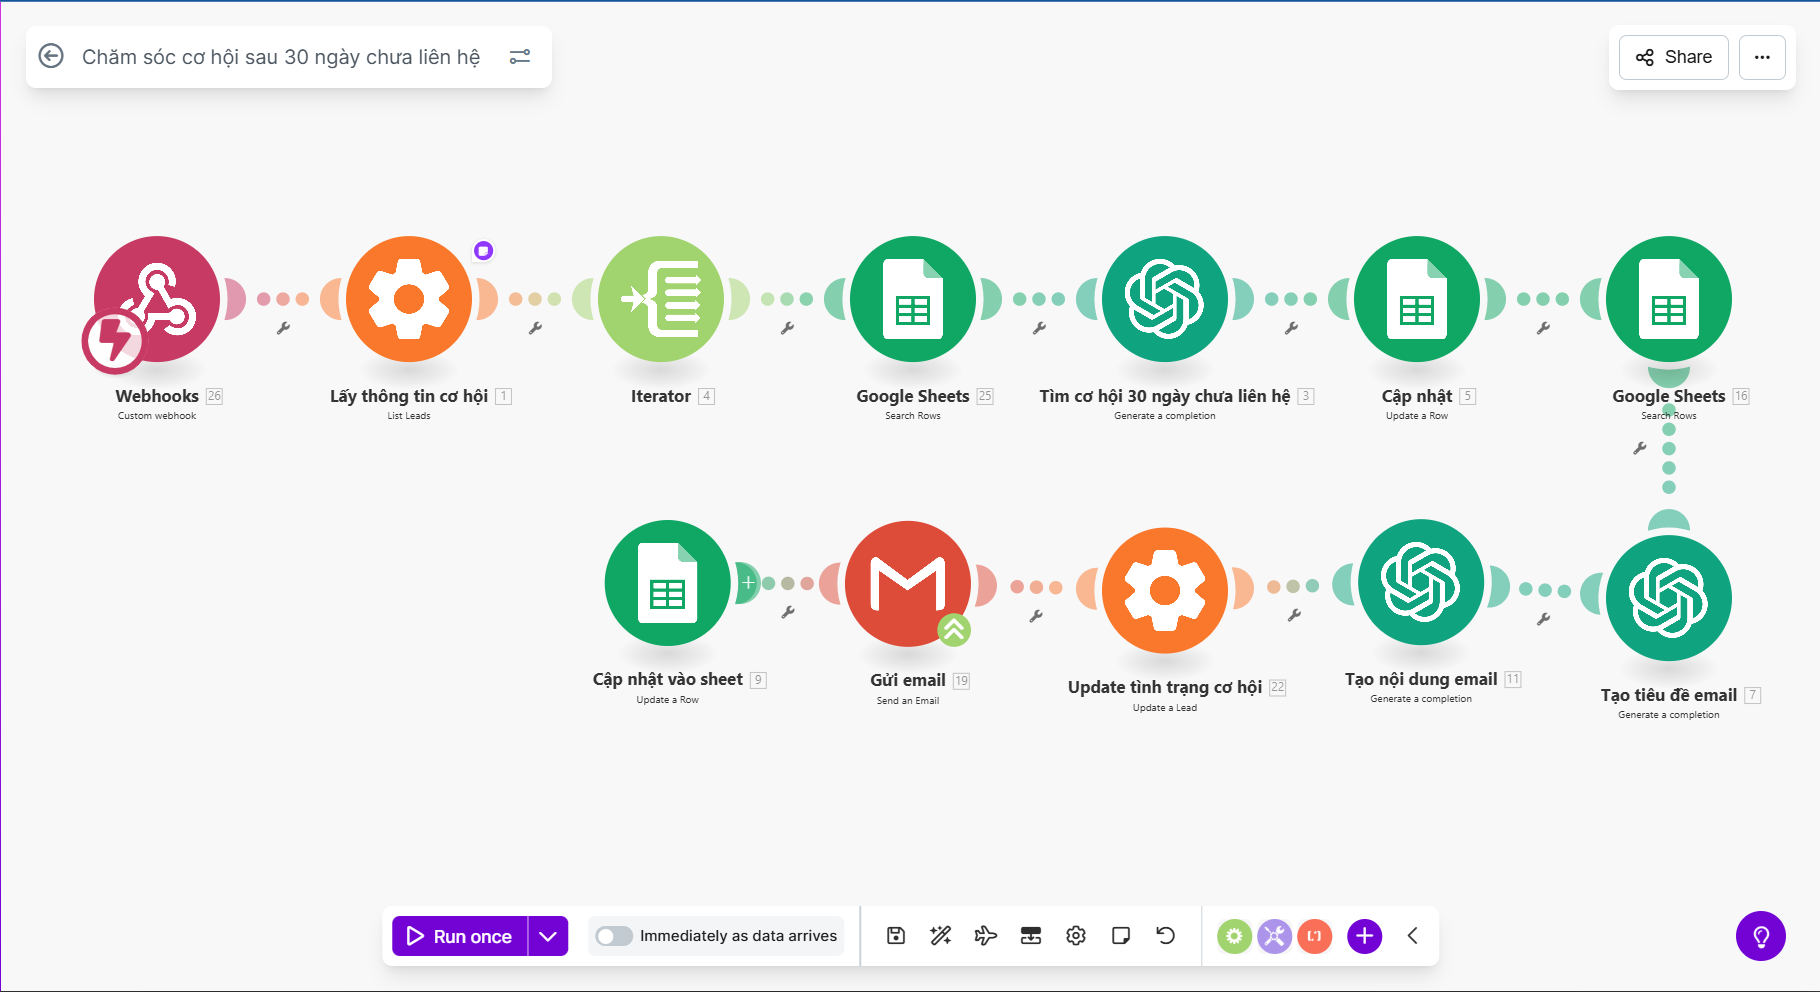
Task: Save the scenario
Action: click(896, 936)
